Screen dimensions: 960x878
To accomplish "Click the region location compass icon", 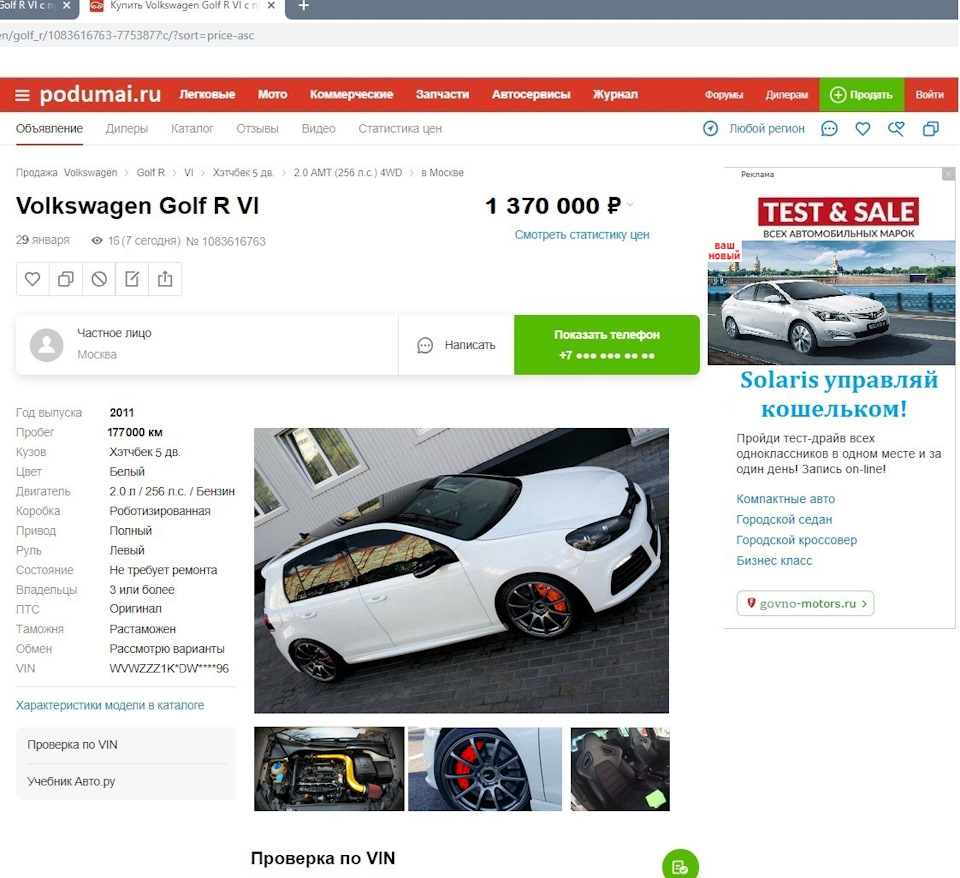I will (710, 129).
